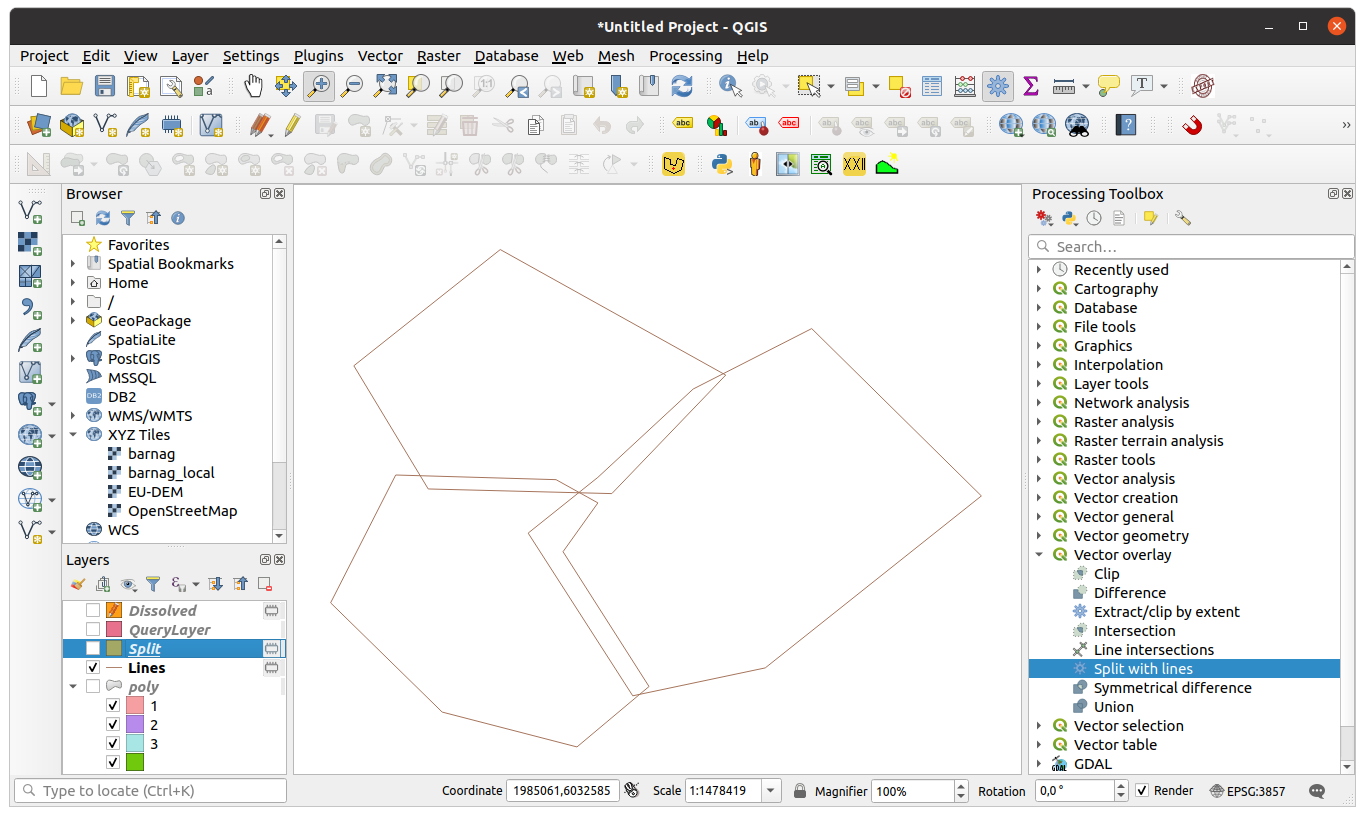Collapse the XYZ Tiles node
Screen dimensions: 1365x816
click(x=73, y=435)
